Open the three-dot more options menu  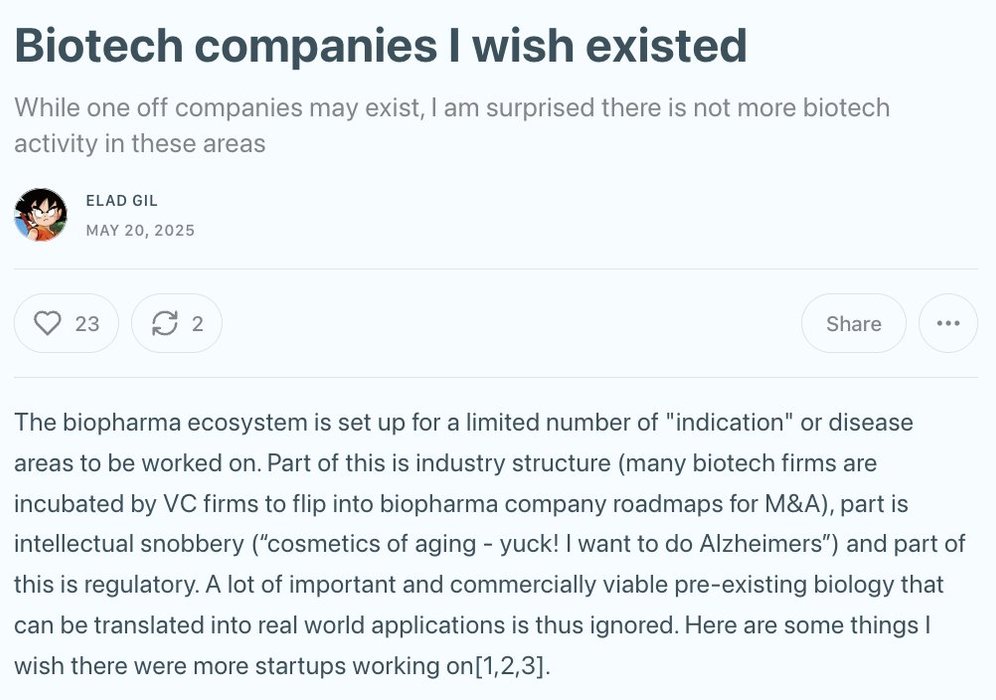[x=947, y=323]
